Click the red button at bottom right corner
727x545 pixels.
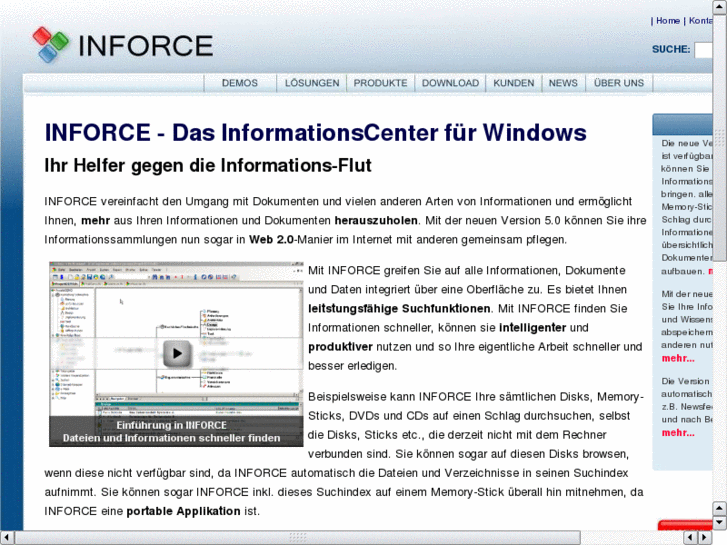click(x=685, y=525)
